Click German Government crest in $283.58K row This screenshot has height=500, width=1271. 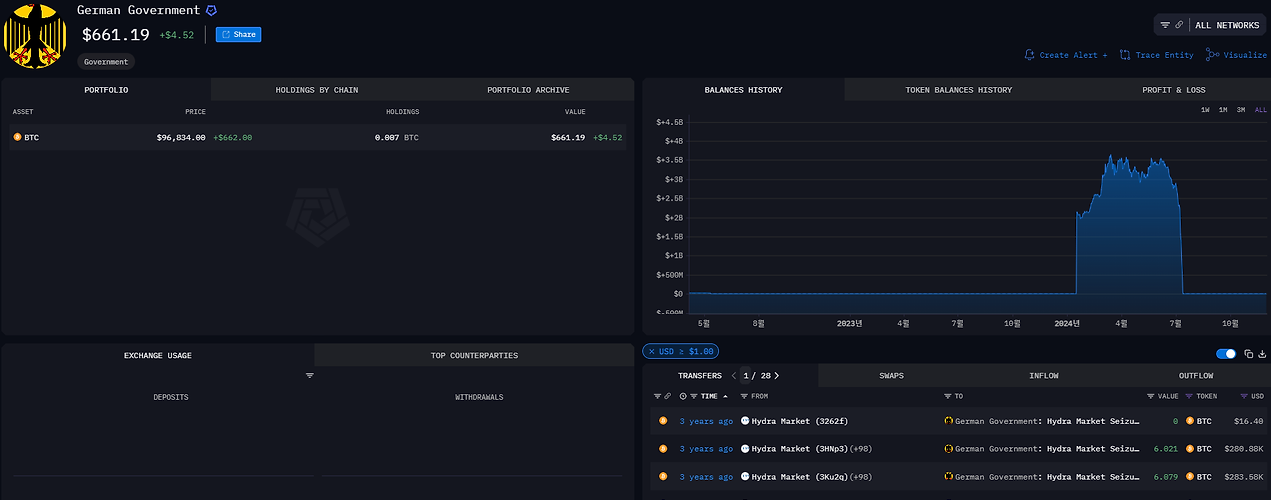(949, 477)
